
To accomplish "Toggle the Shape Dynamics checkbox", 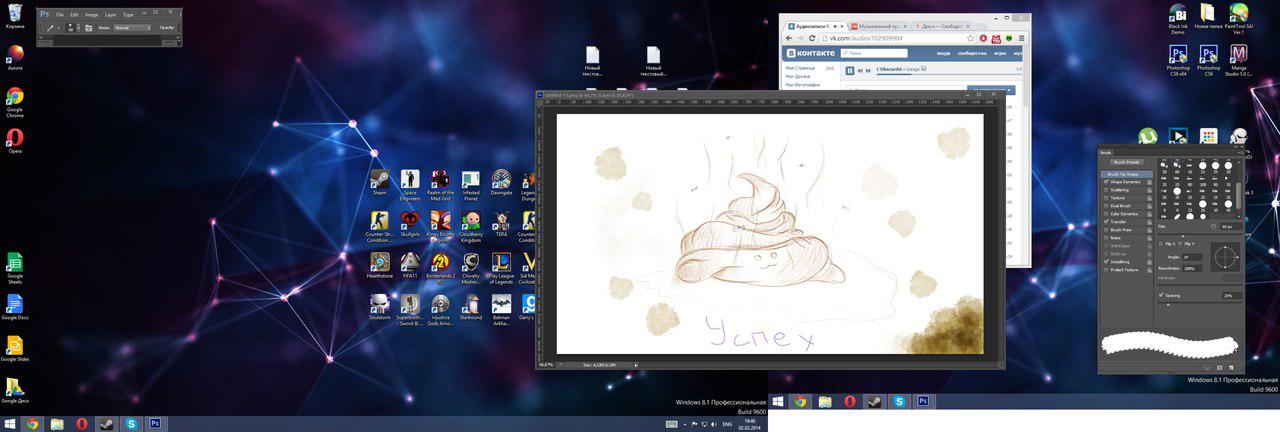I will coord(1105,182).
